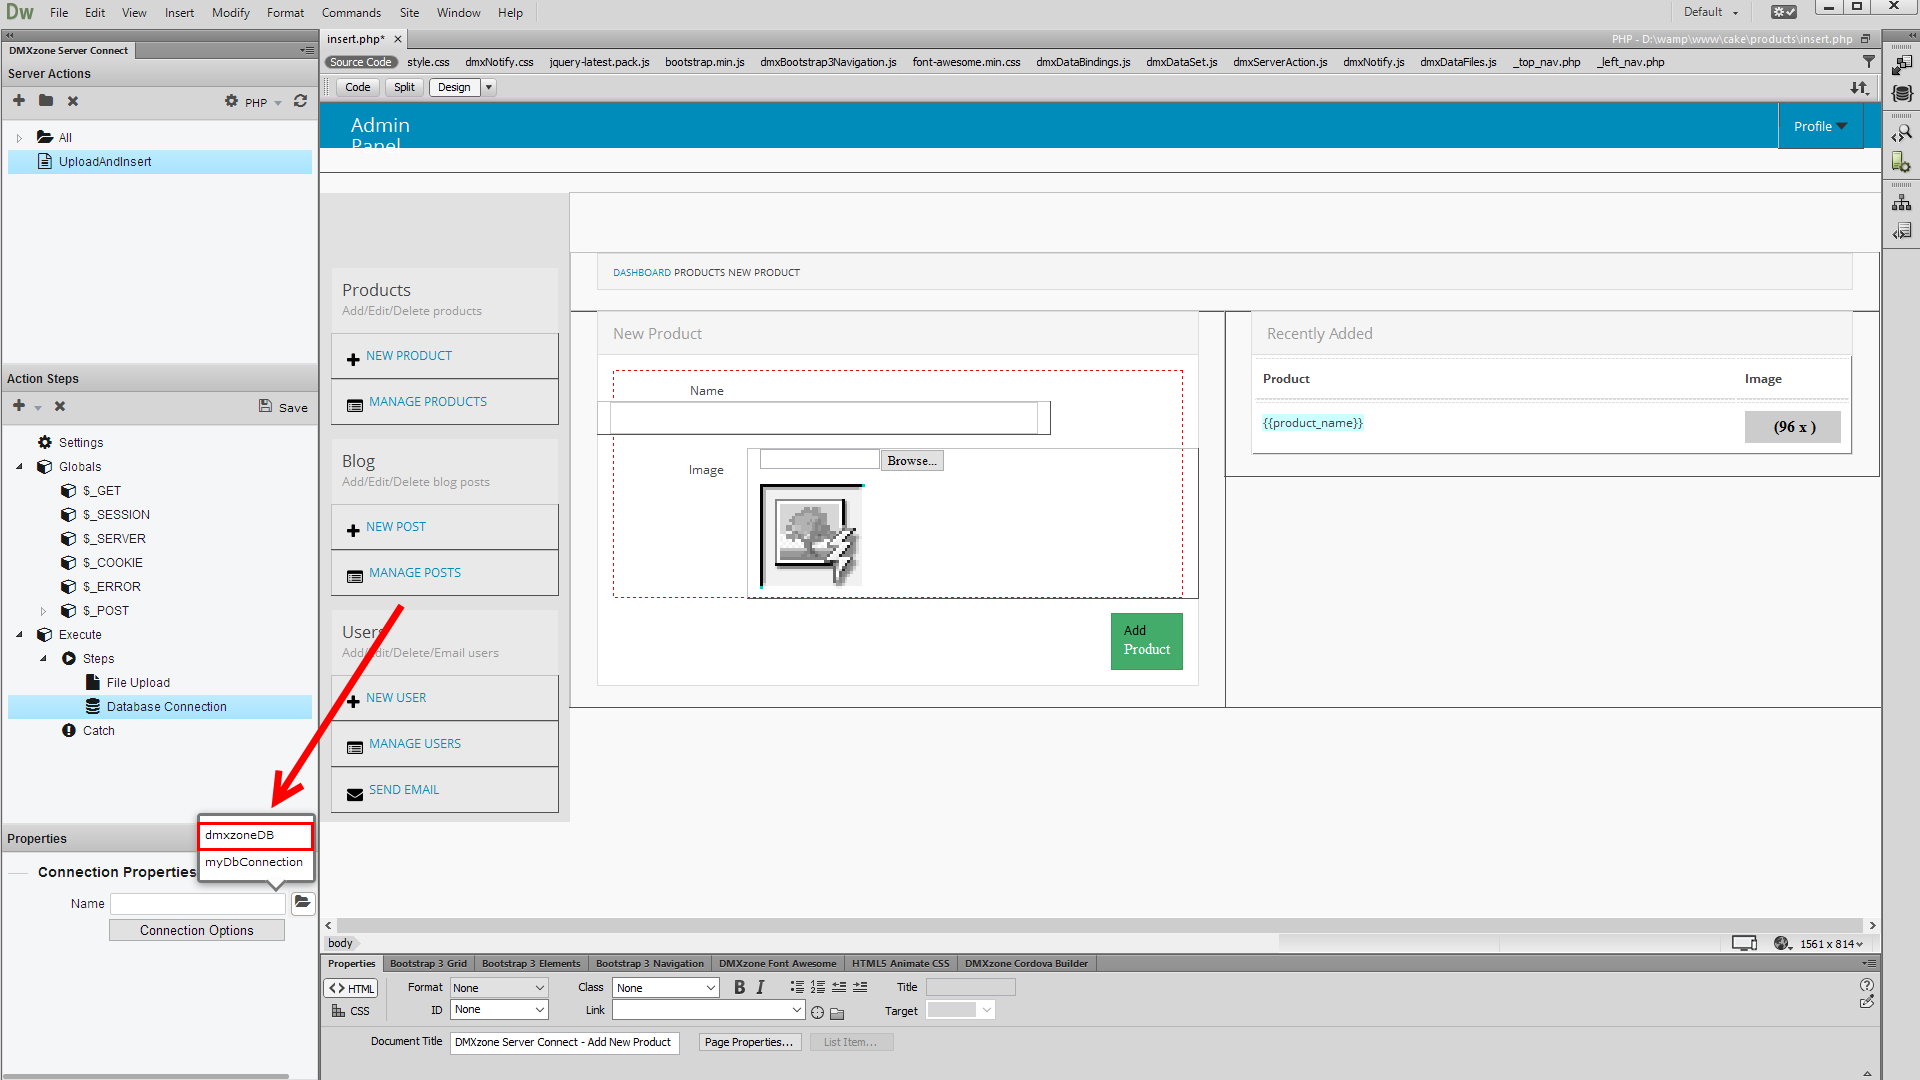Switch to Design view
Screen dimensions: 1920x1080
click(454, 87)
